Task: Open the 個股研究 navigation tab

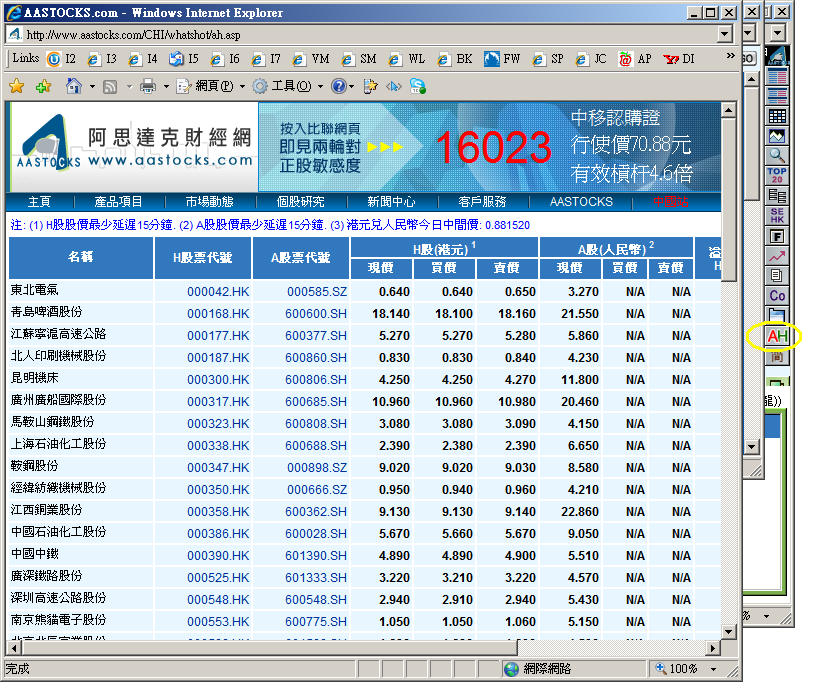Action: tap(301, 202)
